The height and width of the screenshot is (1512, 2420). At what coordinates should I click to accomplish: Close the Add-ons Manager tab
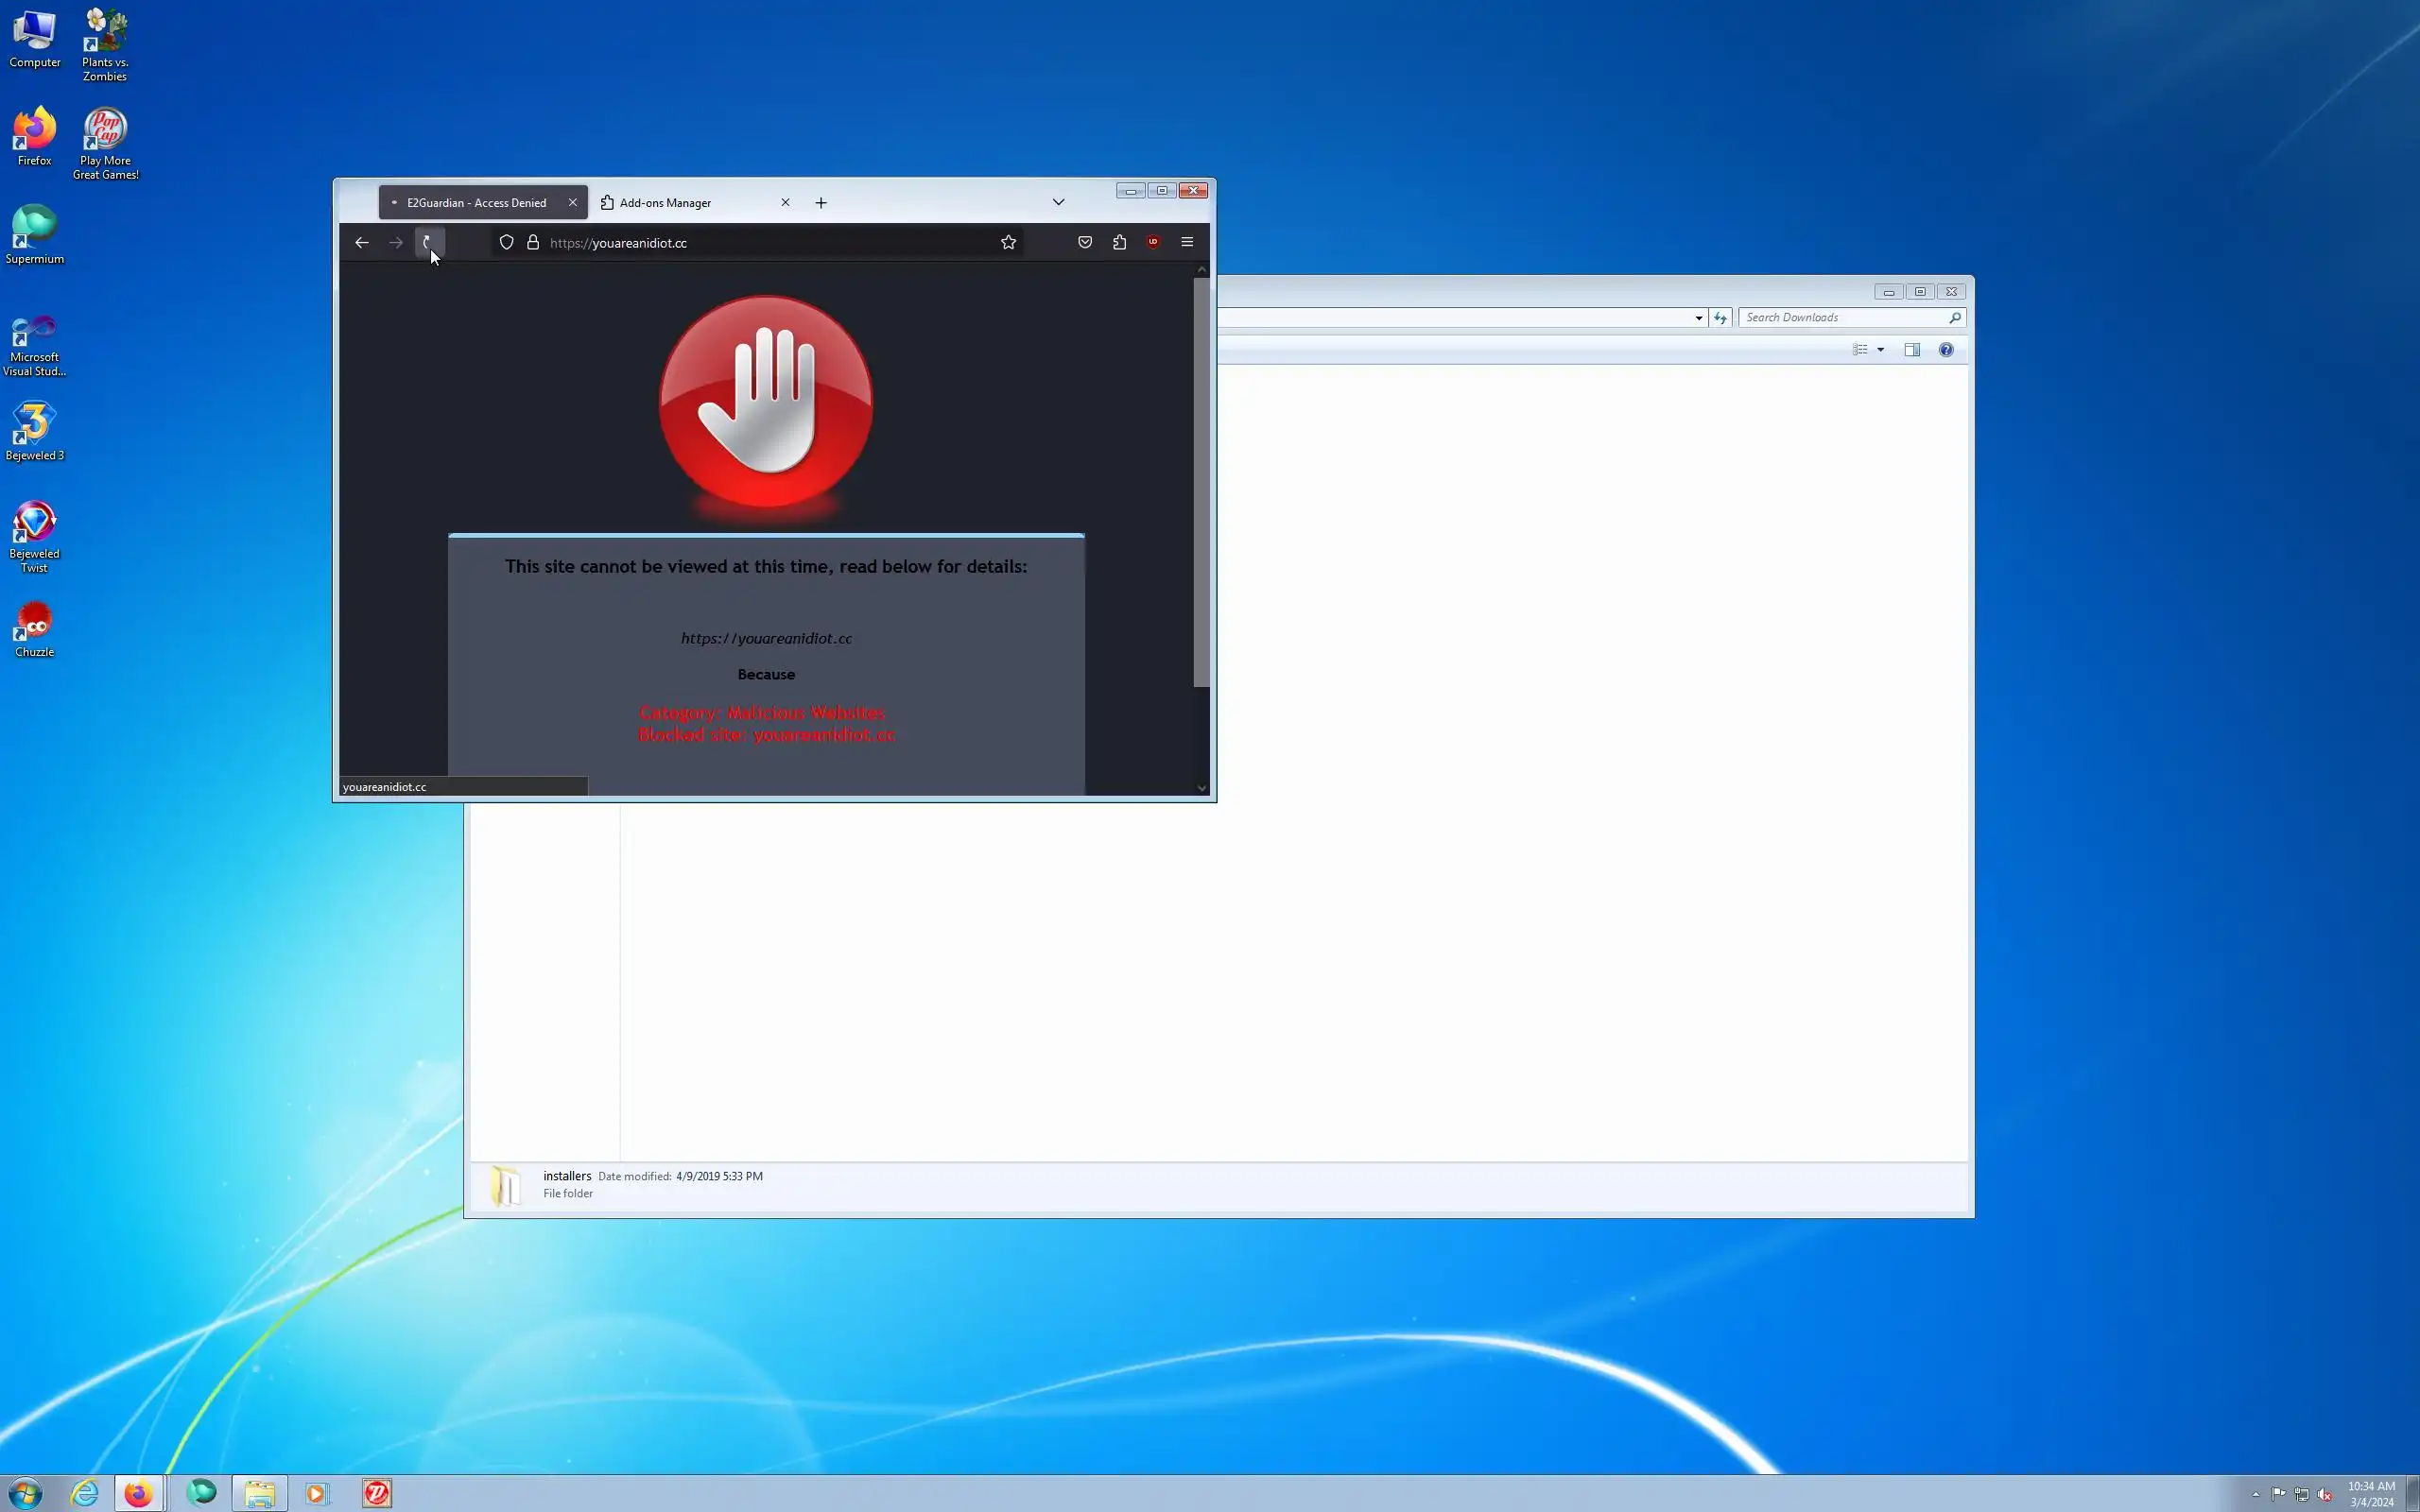tap(785, 202)
